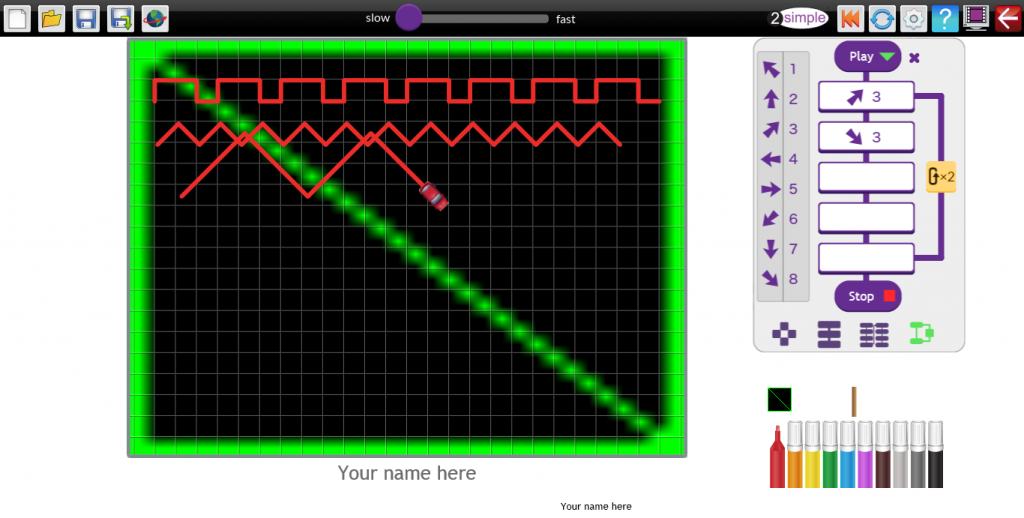The height and width of the screenshot is (518, 1024).
Task: Click the 'slow' speed label
Action: point(377,18)
